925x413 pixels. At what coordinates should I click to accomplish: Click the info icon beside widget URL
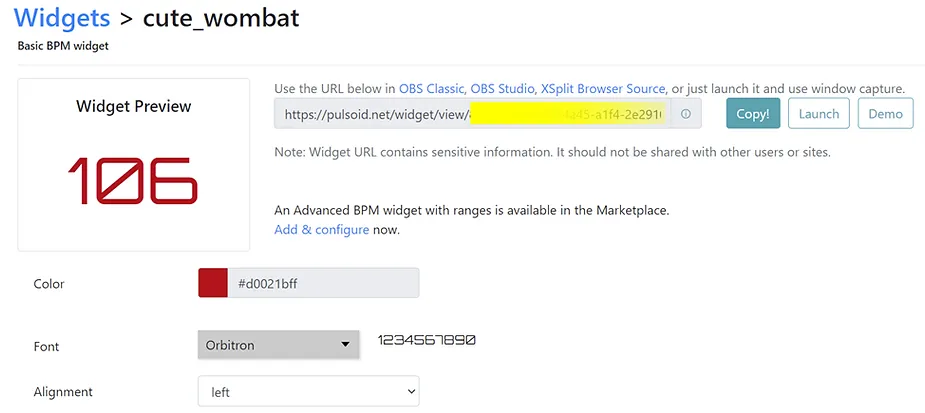(x=685, y=114)
